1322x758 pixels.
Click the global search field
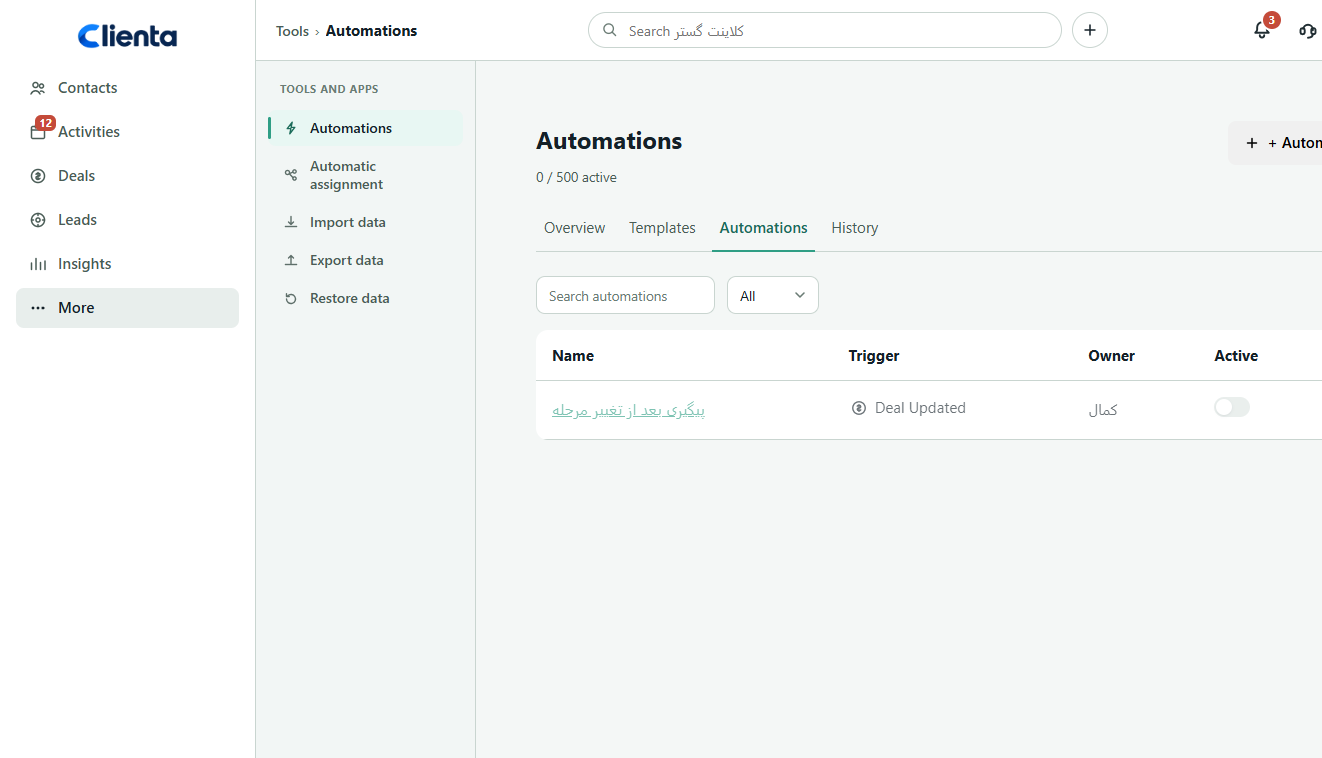pos(825,30)
